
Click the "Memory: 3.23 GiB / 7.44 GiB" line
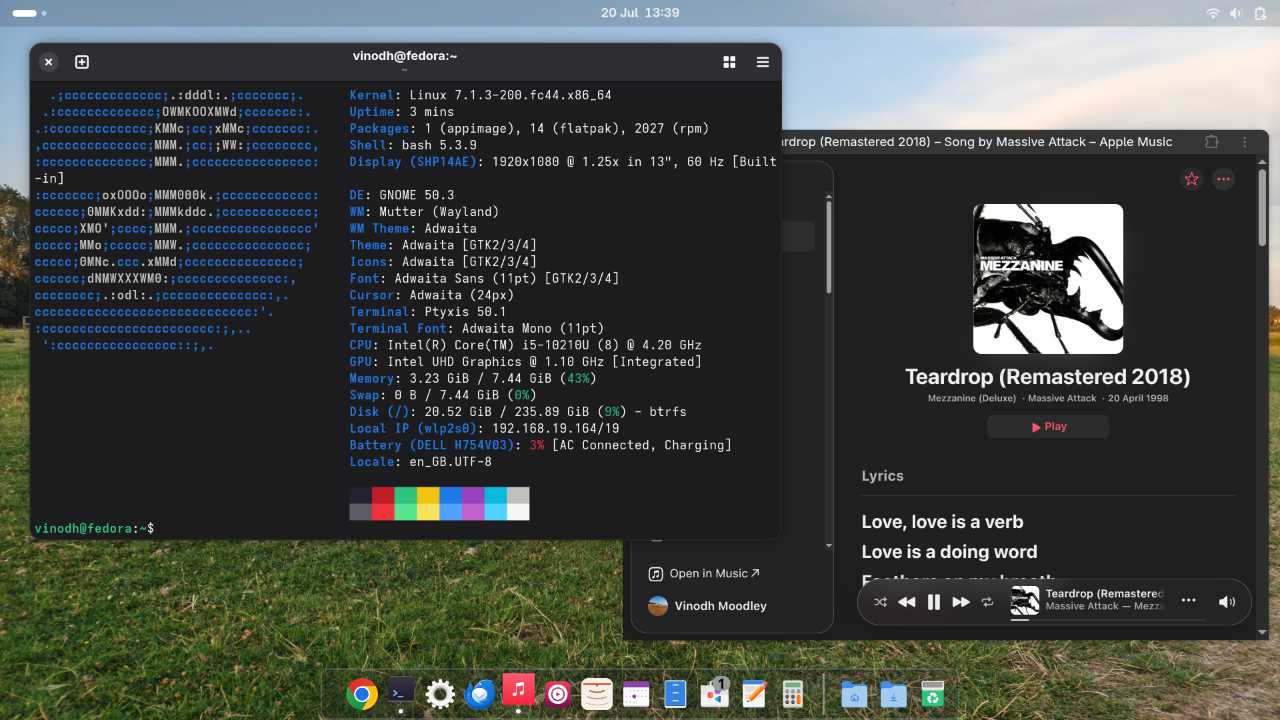473,379
